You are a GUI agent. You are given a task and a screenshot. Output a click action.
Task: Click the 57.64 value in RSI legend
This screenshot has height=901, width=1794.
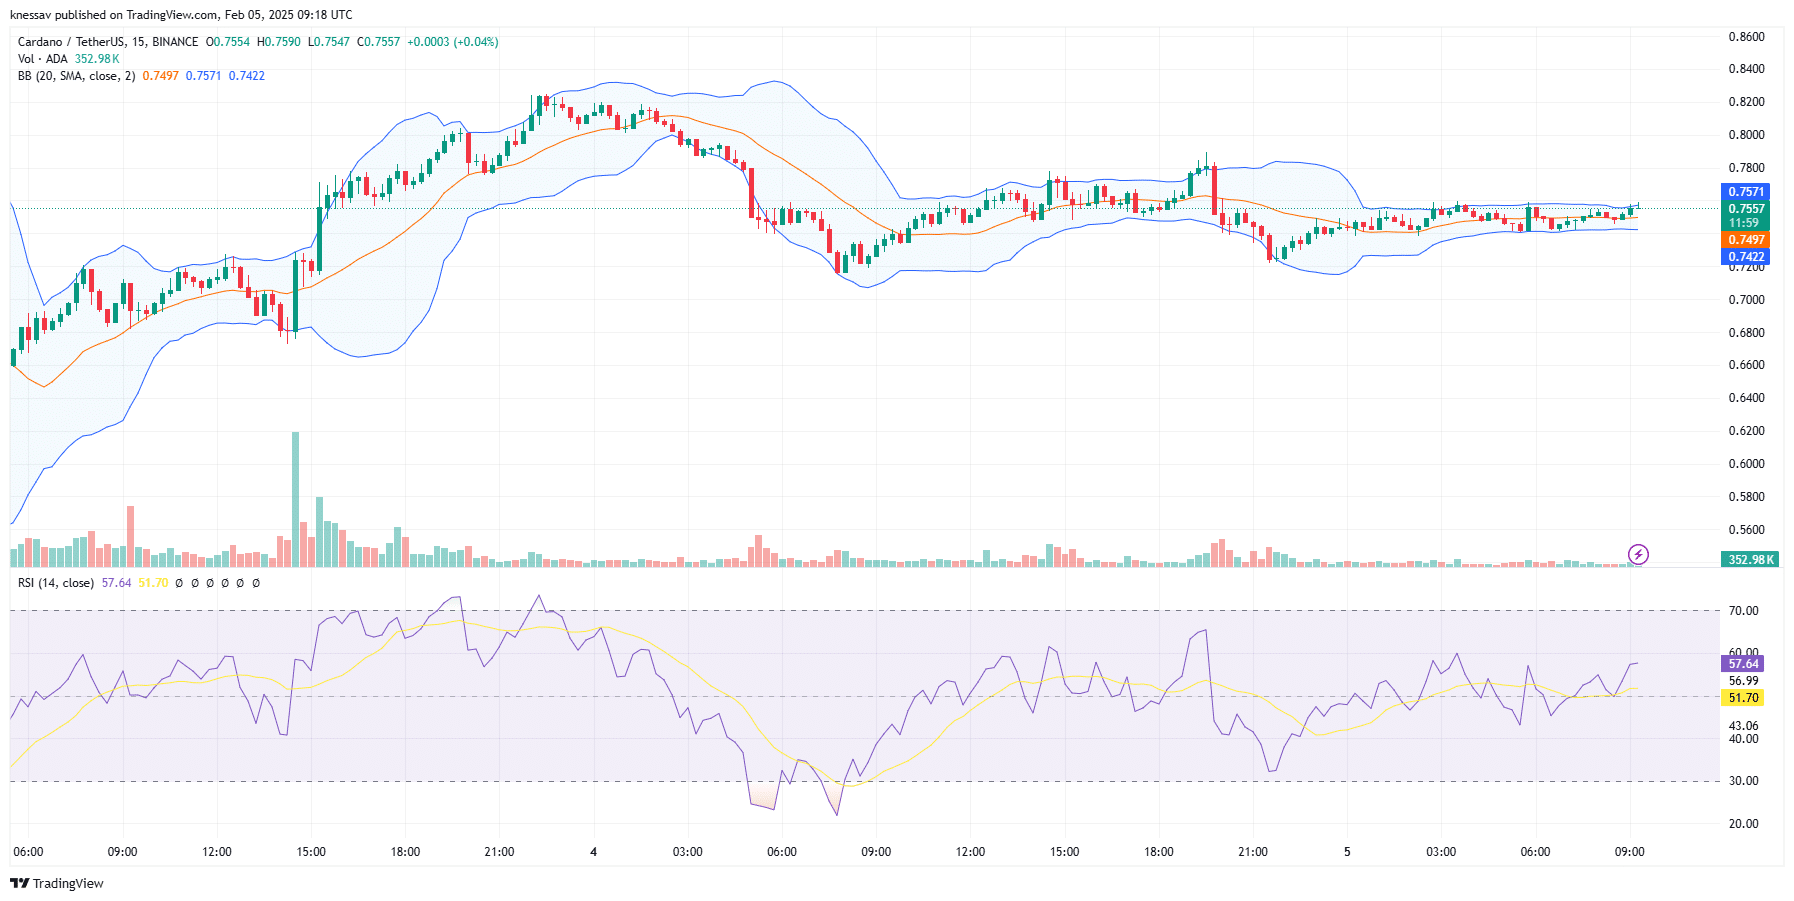click(117, 583)
